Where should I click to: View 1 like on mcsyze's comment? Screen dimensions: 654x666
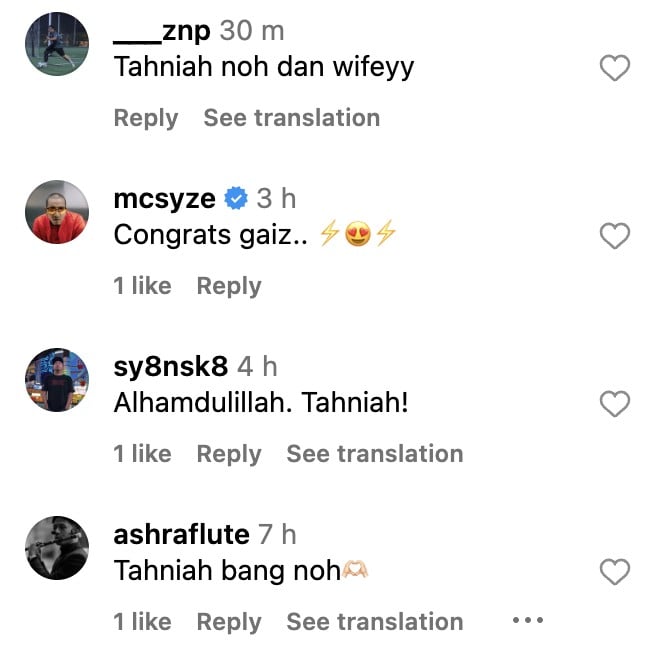point(142,285)
